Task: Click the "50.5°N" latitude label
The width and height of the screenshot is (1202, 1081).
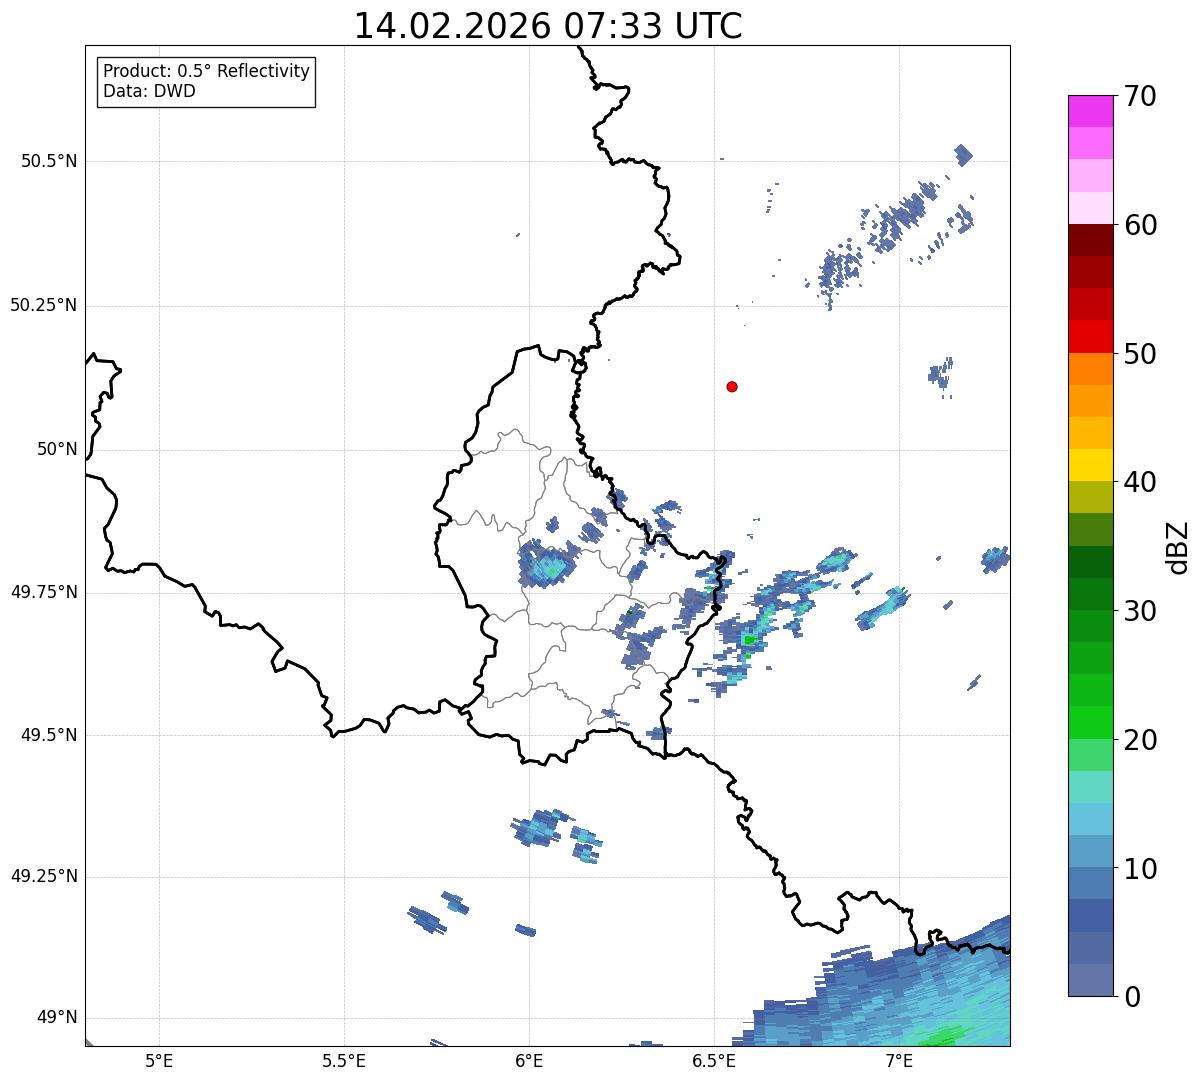Action: (48, 161)
